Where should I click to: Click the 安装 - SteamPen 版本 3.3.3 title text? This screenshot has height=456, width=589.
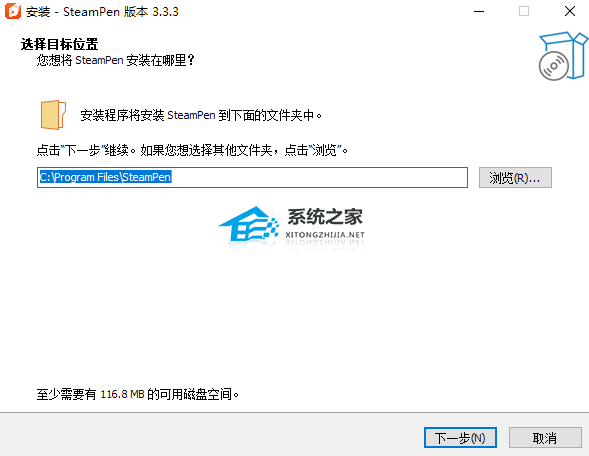(x=102, y=12)
